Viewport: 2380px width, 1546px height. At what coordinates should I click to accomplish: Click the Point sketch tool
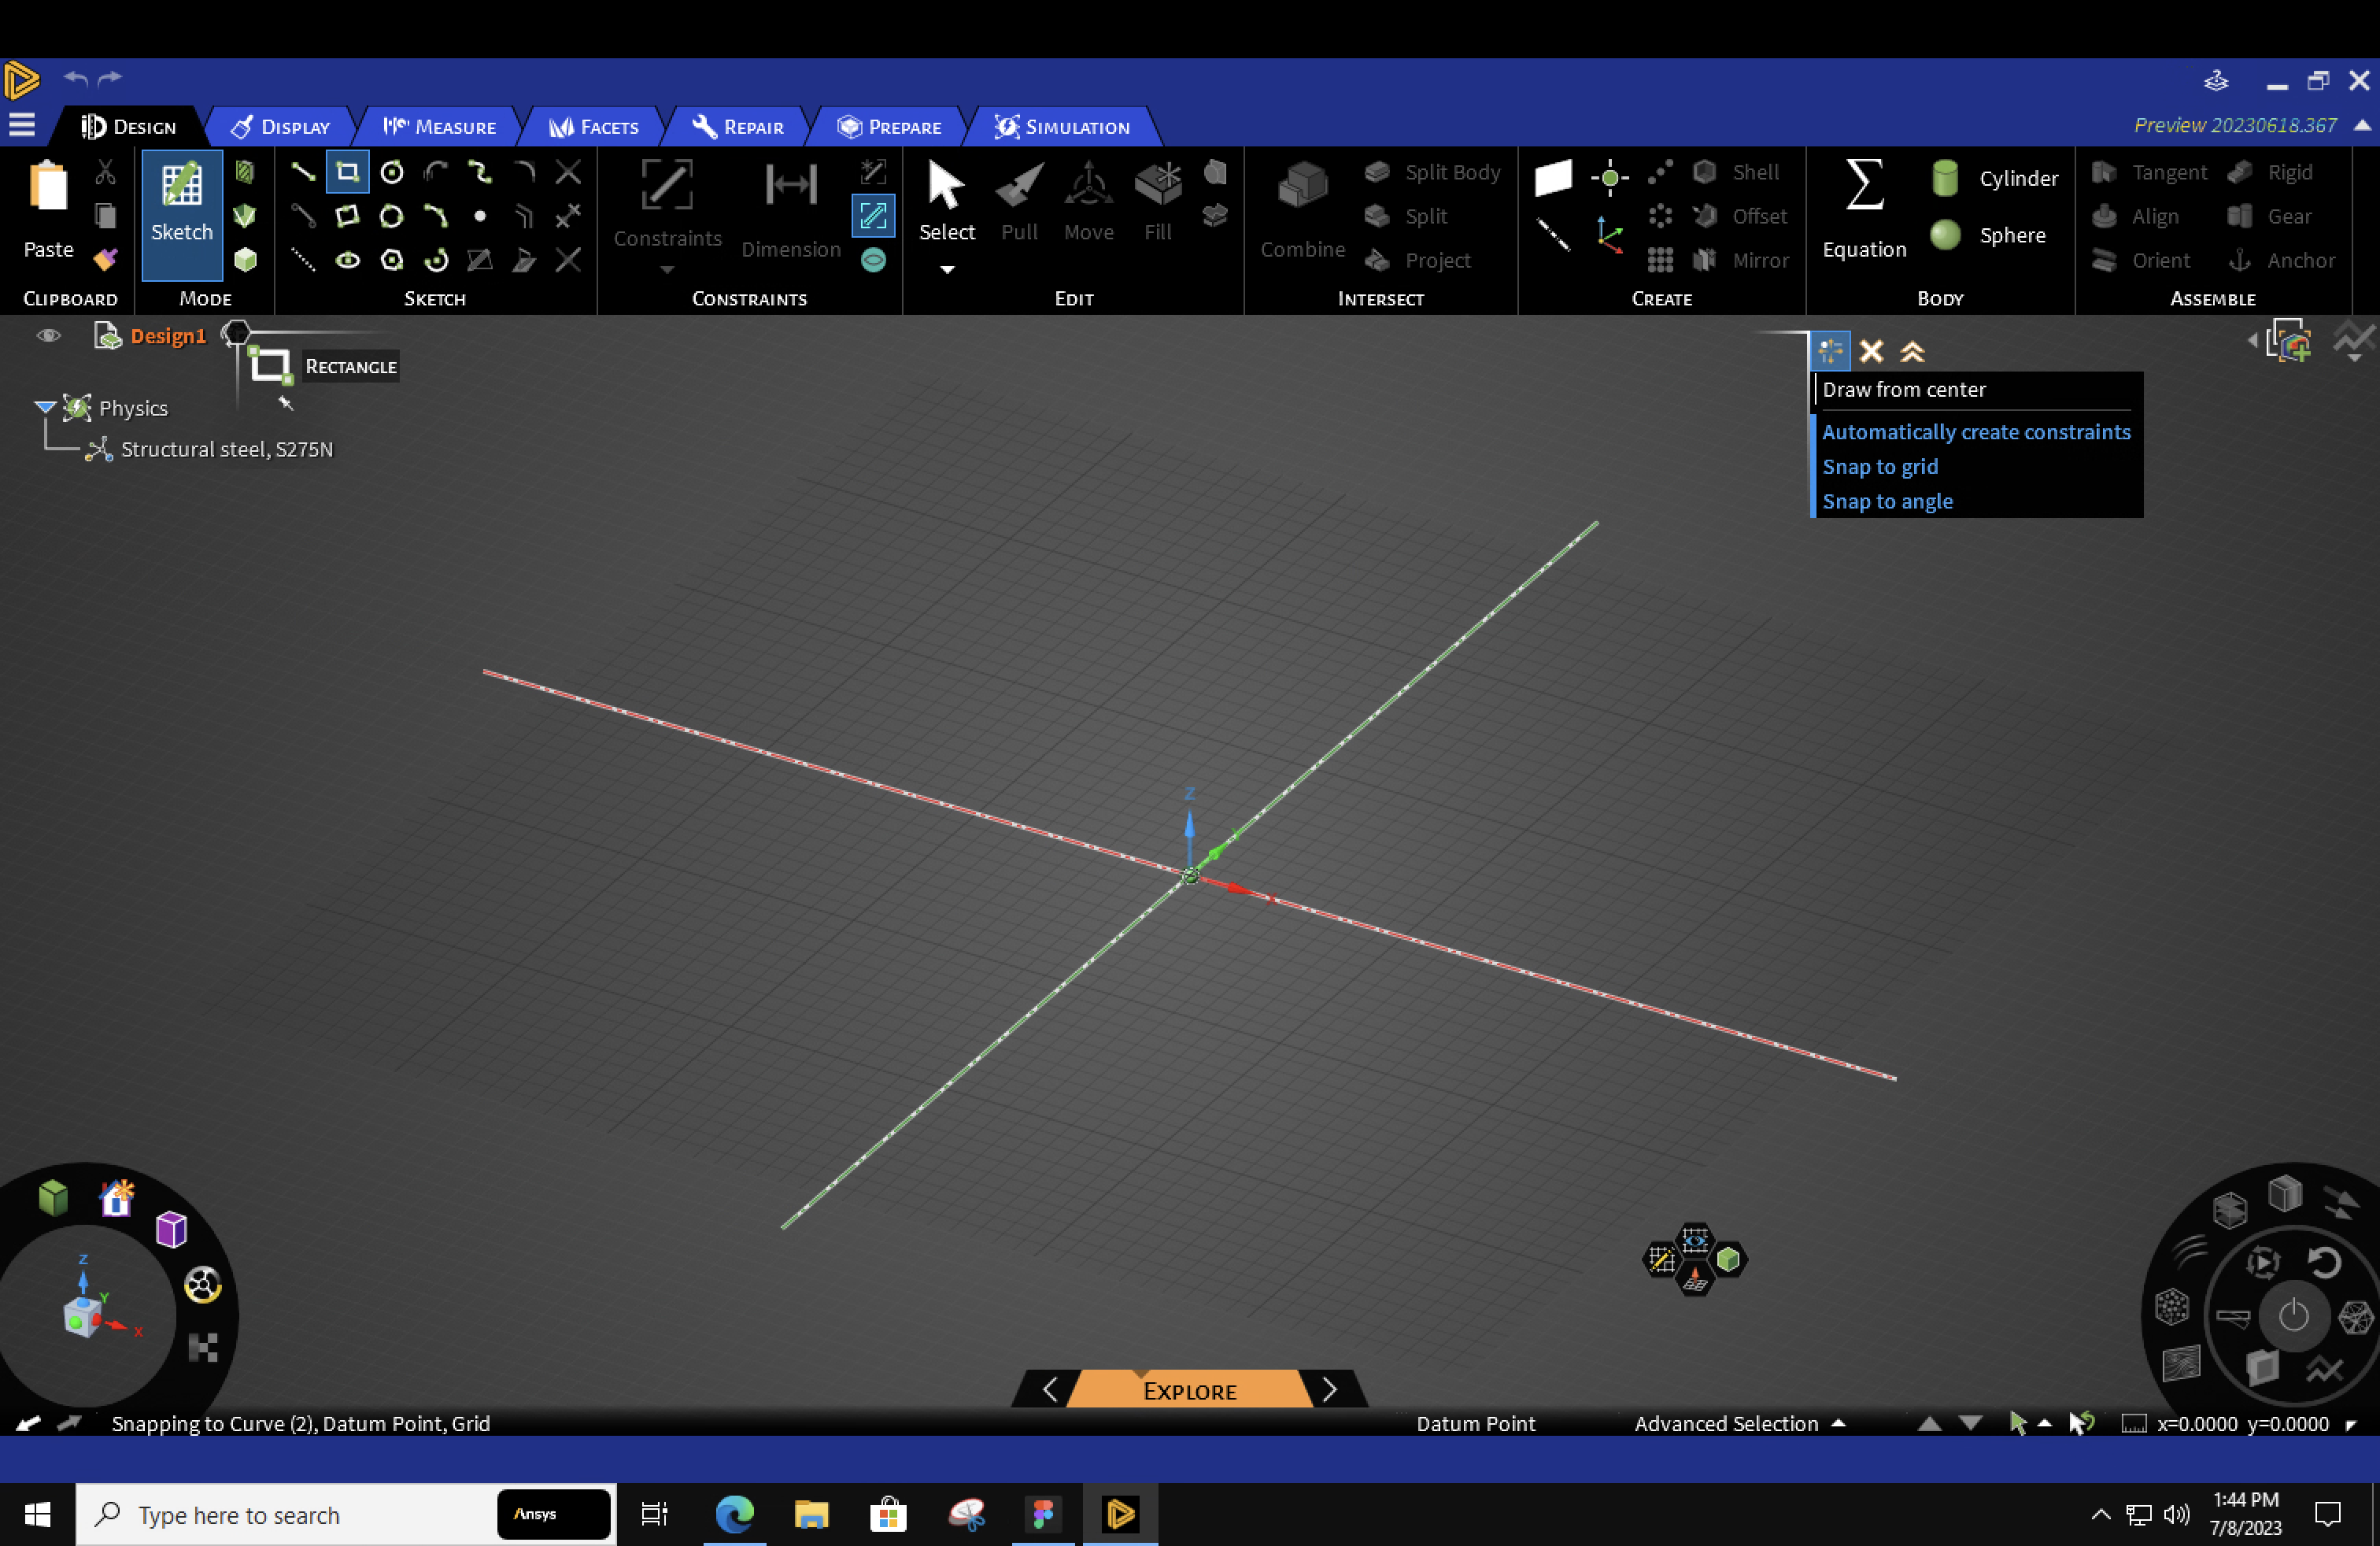coord(480,216)
